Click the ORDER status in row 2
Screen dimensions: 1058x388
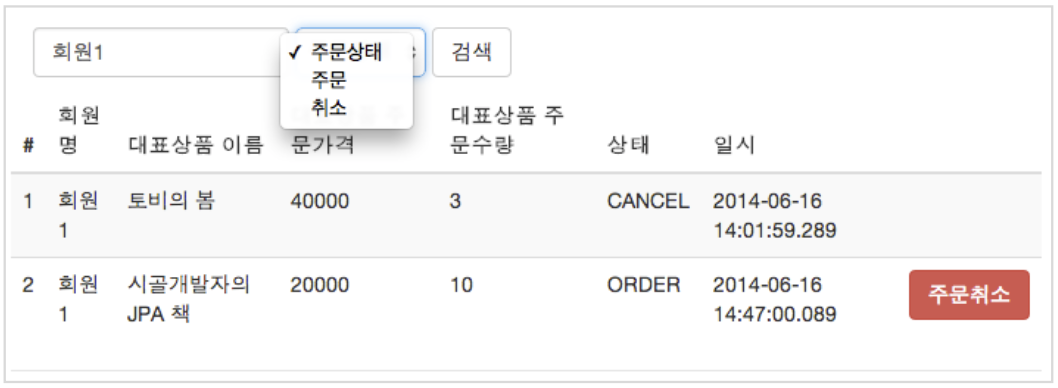pos(644,285)
